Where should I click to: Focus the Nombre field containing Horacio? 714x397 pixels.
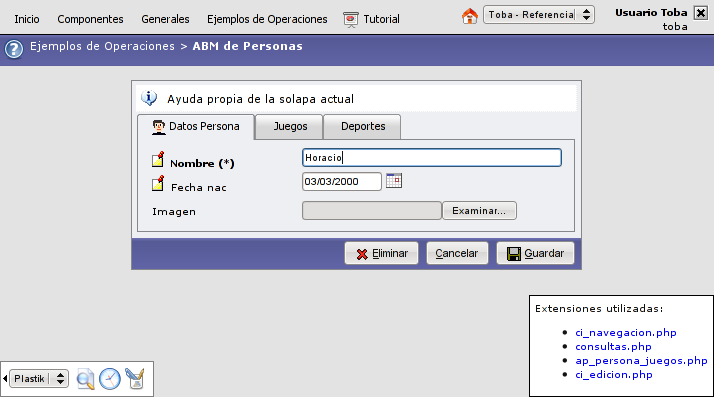pyautogui.click(x=432, y=158)
